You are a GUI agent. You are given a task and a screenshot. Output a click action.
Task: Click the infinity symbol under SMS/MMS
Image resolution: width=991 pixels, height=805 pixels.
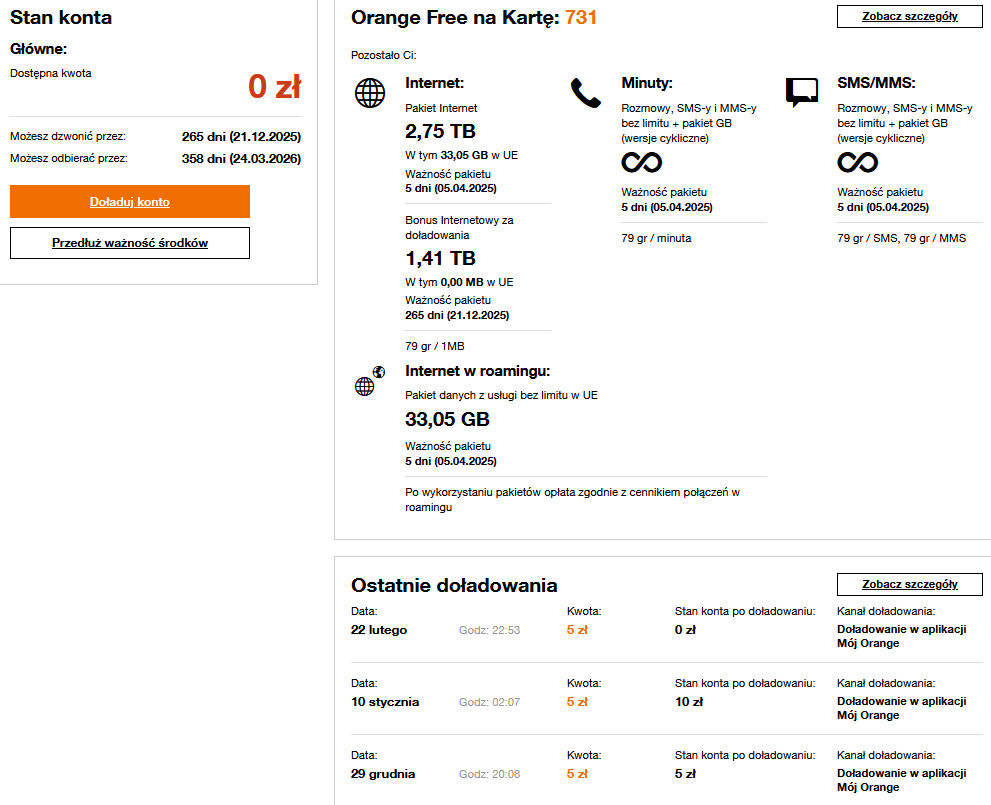[858, 162]
